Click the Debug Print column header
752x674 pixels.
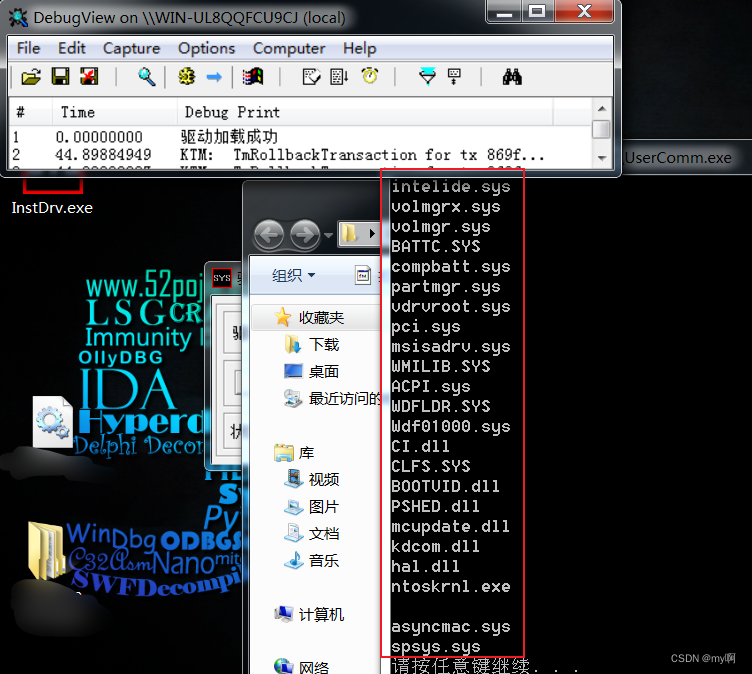pyautogui.click(x=364, y=112)
